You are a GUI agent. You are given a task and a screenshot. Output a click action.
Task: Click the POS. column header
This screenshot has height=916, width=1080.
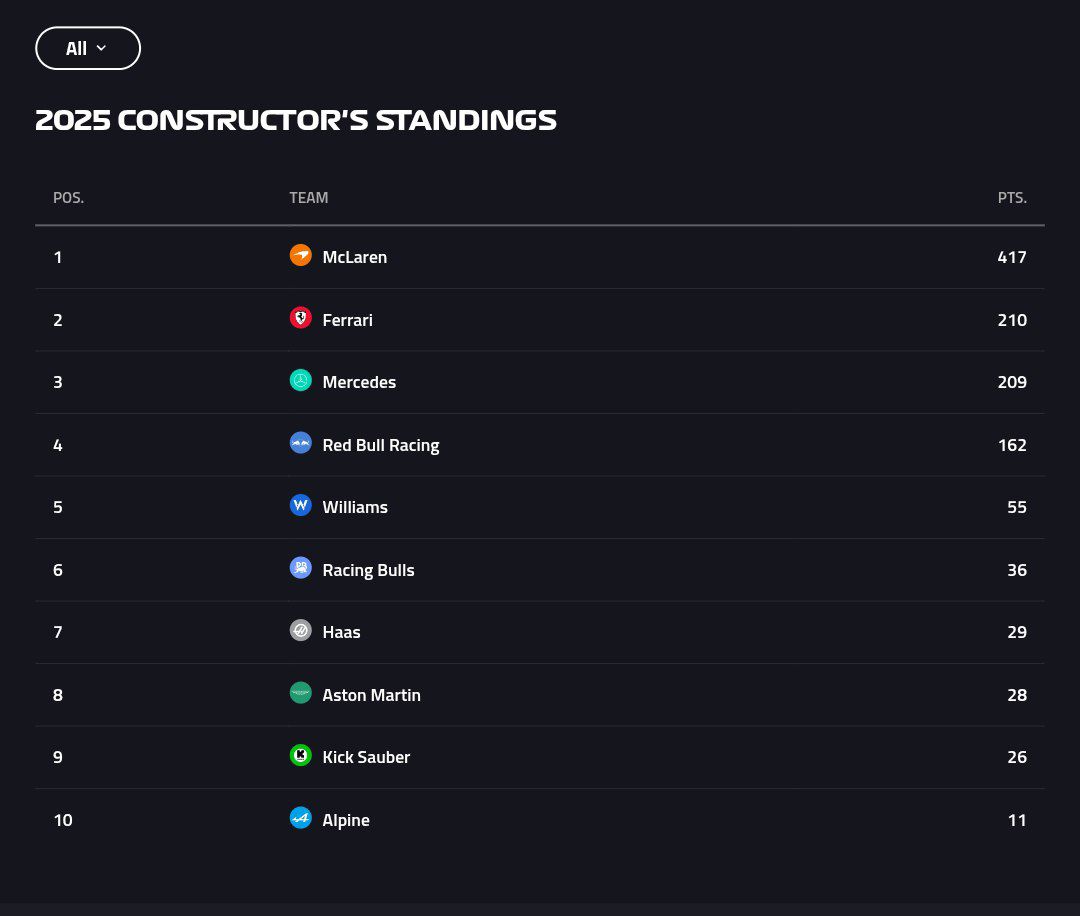coord(68,197)
